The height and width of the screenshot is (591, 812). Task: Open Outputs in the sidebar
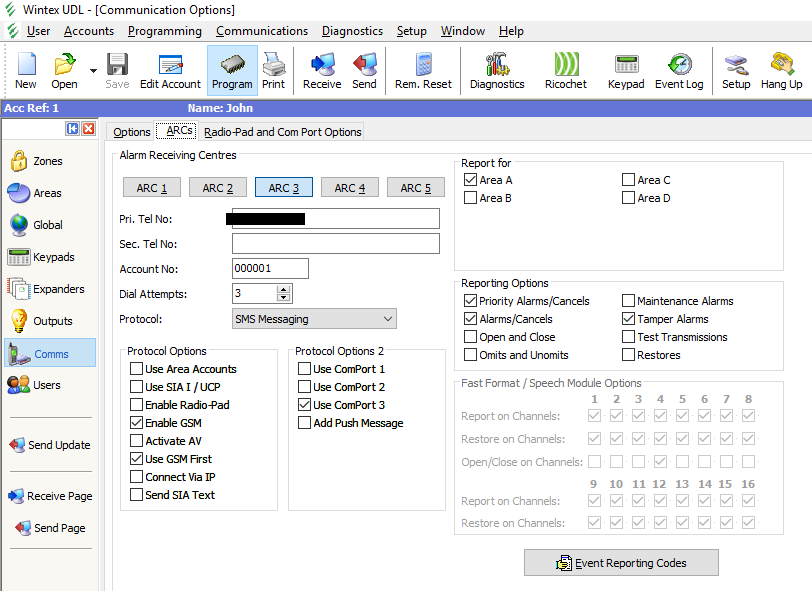(x=41, y=321)
